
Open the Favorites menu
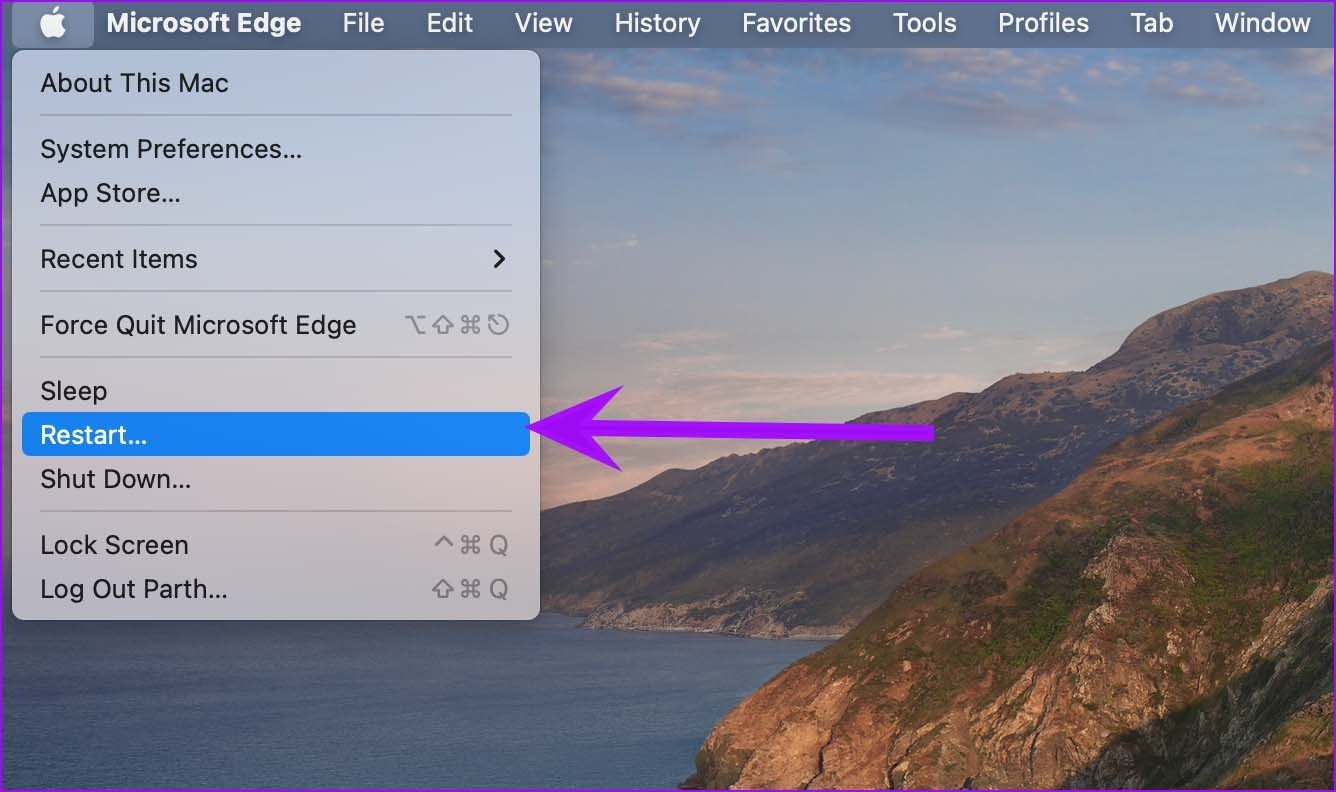point(796,23)
